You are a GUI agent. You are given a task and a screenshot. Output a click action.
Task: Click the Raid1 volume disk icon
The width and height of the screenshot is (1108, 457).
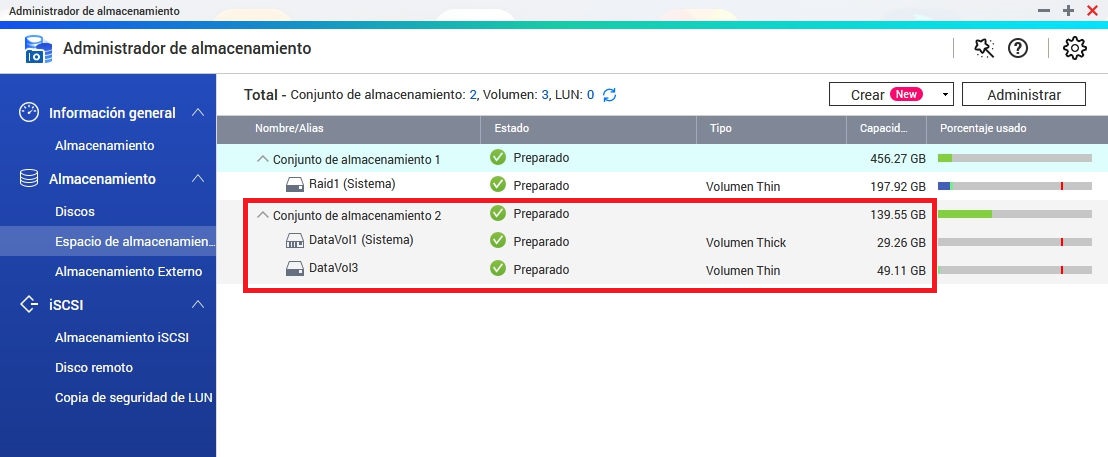295,185
